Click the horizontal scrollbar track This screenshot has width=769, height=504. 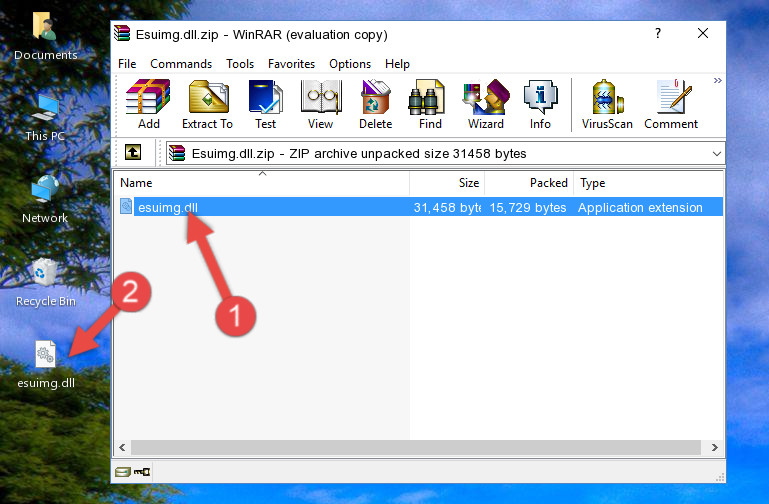tap(415, 447)
